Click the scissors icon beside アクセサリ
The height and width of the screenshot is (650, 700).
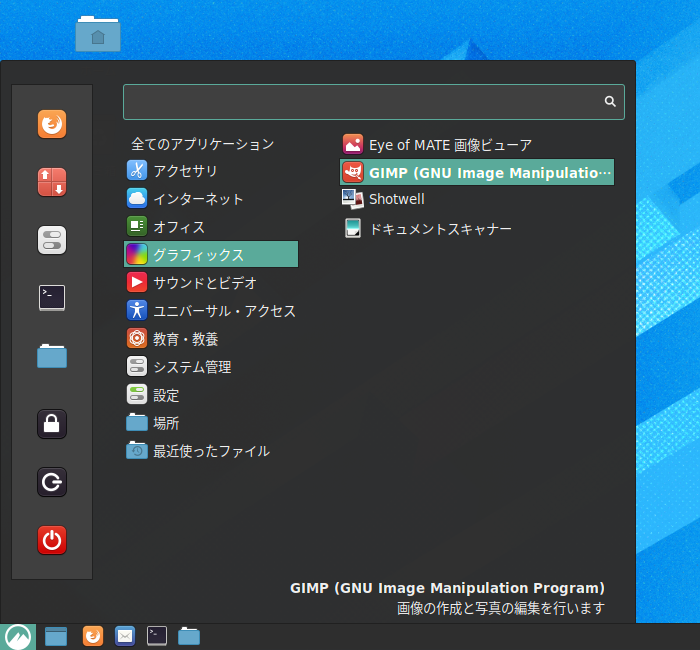pos(137,171)
